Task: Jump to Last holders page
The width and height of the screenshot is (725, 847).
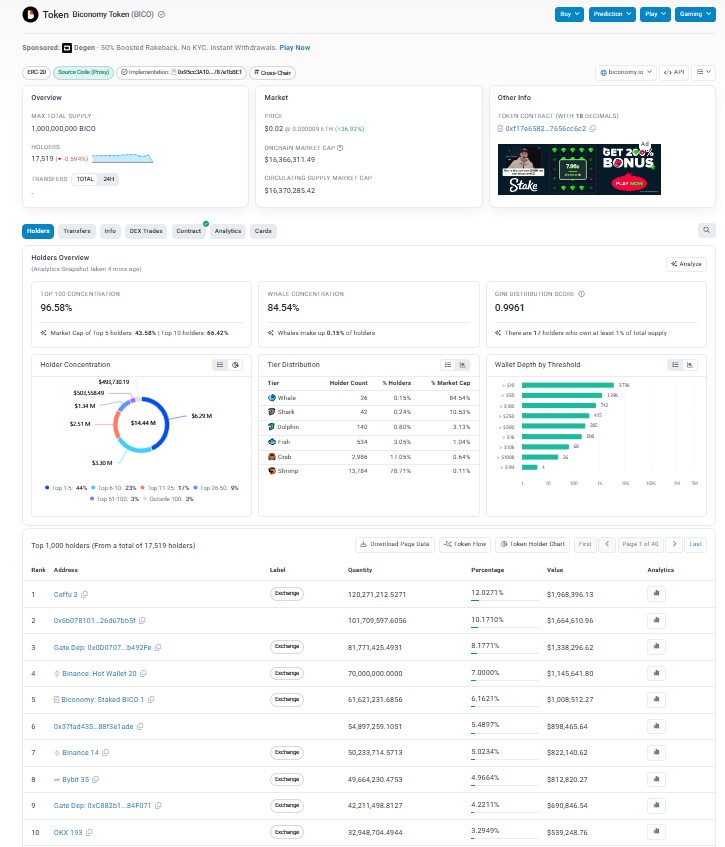Action: [695, 544]
